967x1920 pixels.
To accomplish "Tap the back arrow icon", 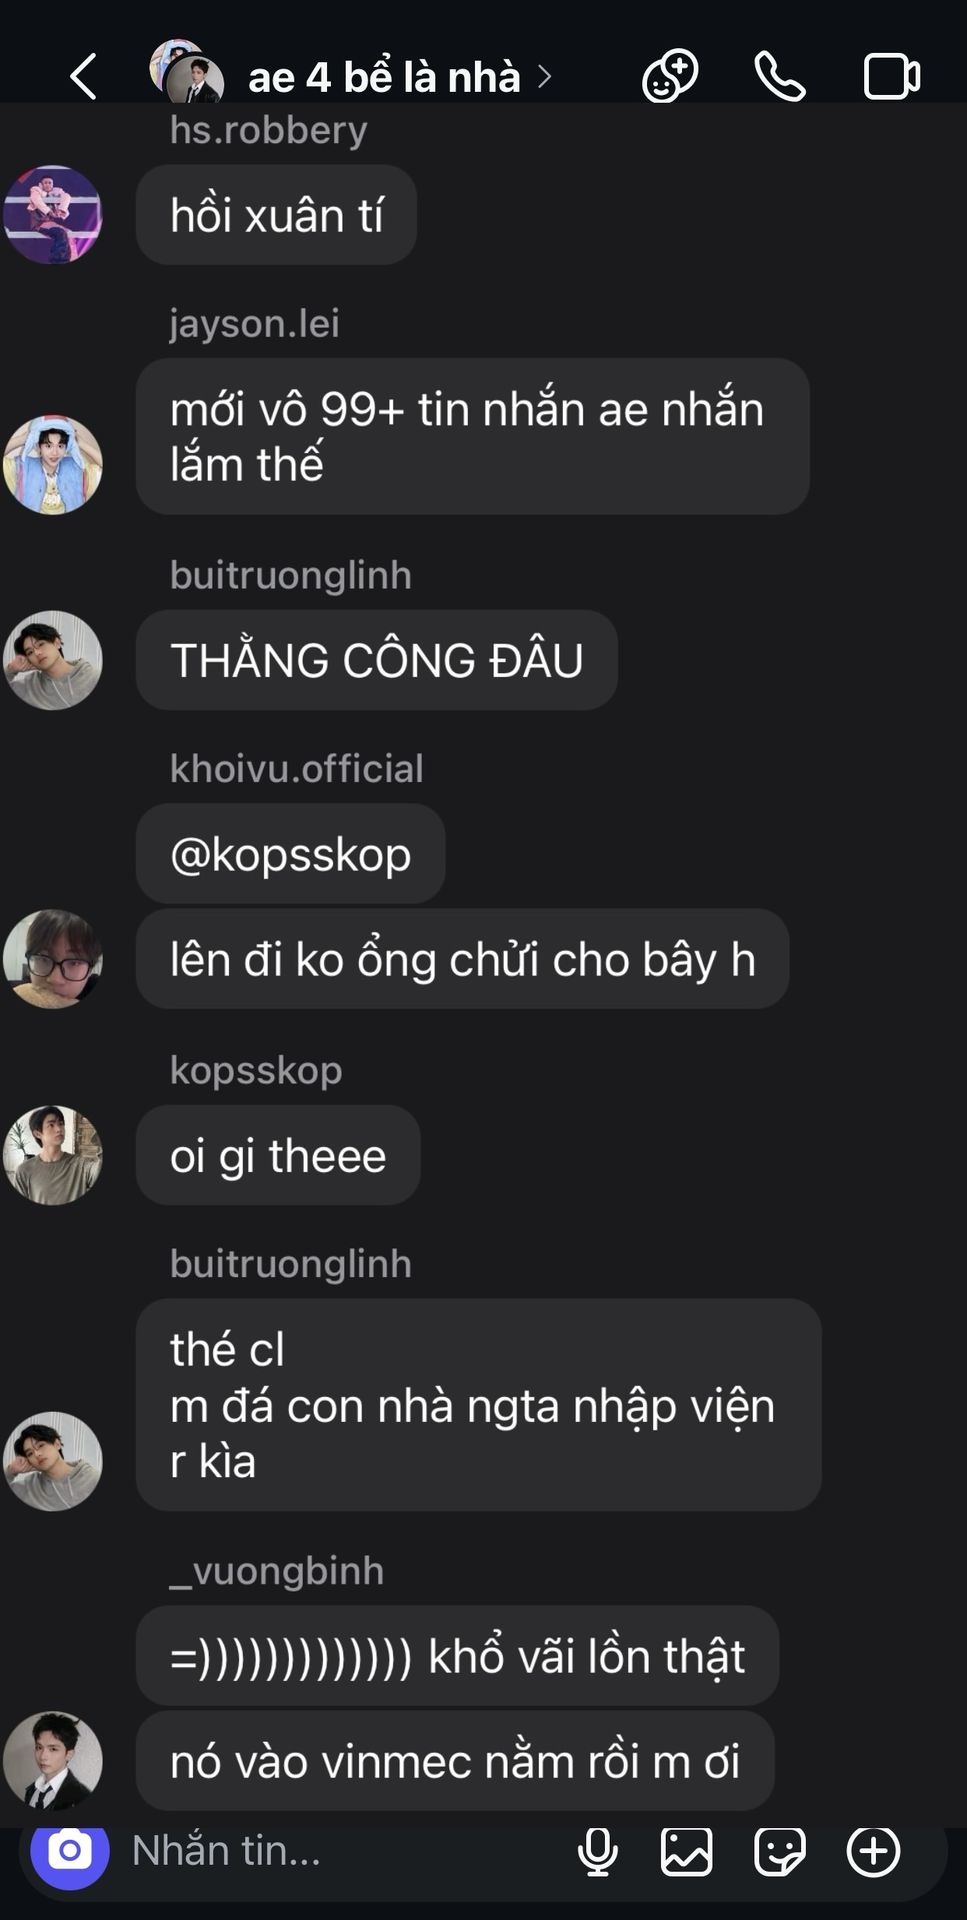I will (x=84, y=77).
